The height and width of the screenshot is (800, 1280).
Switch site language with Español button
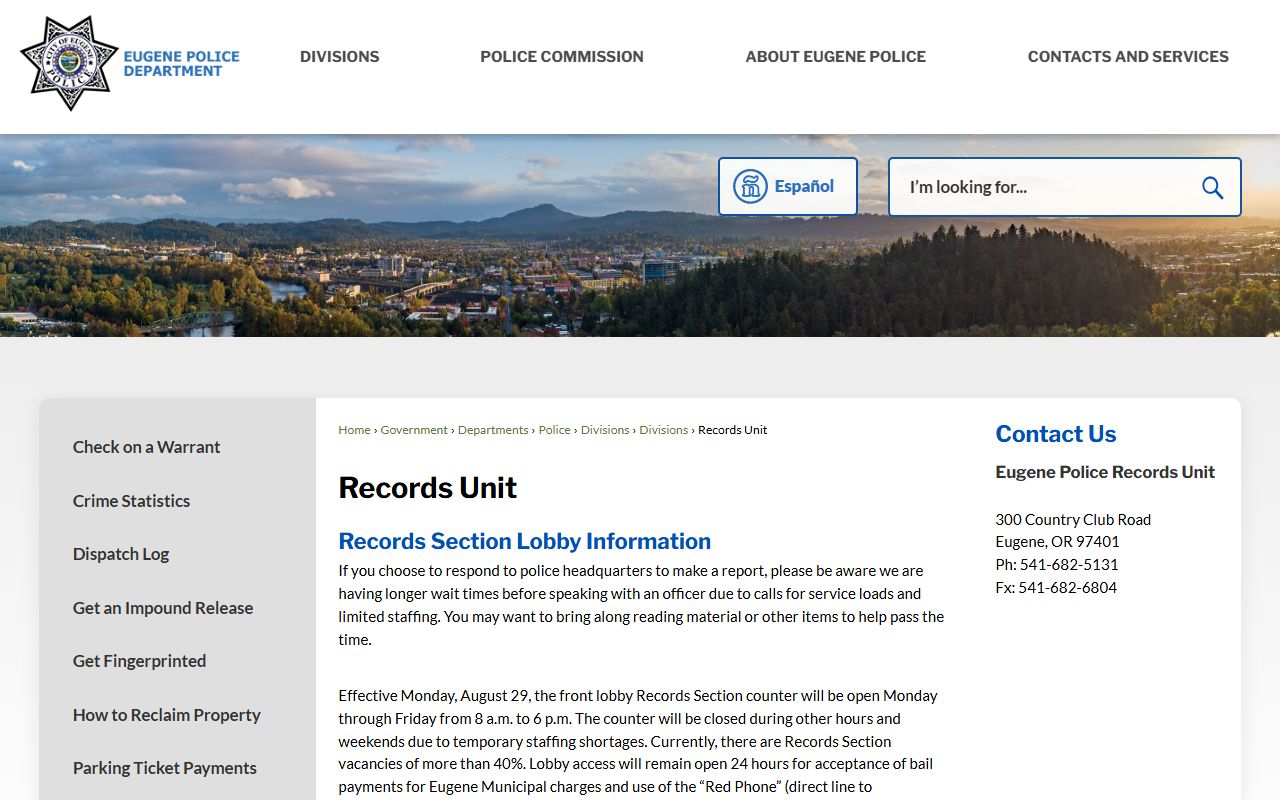pos(788,186)
